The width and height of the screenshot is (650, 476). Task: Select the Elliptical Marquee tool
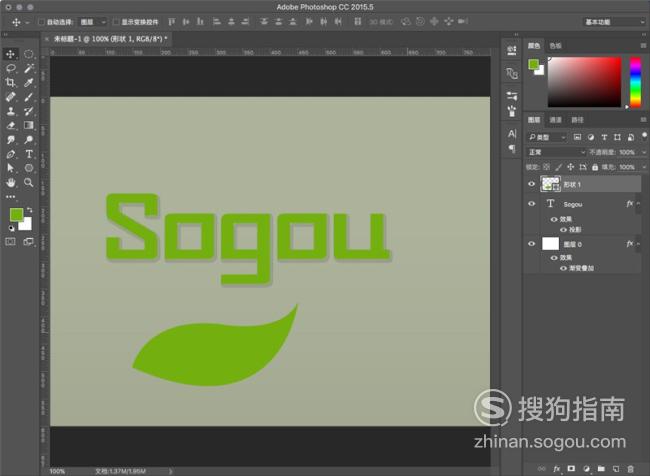pos(29,54)
